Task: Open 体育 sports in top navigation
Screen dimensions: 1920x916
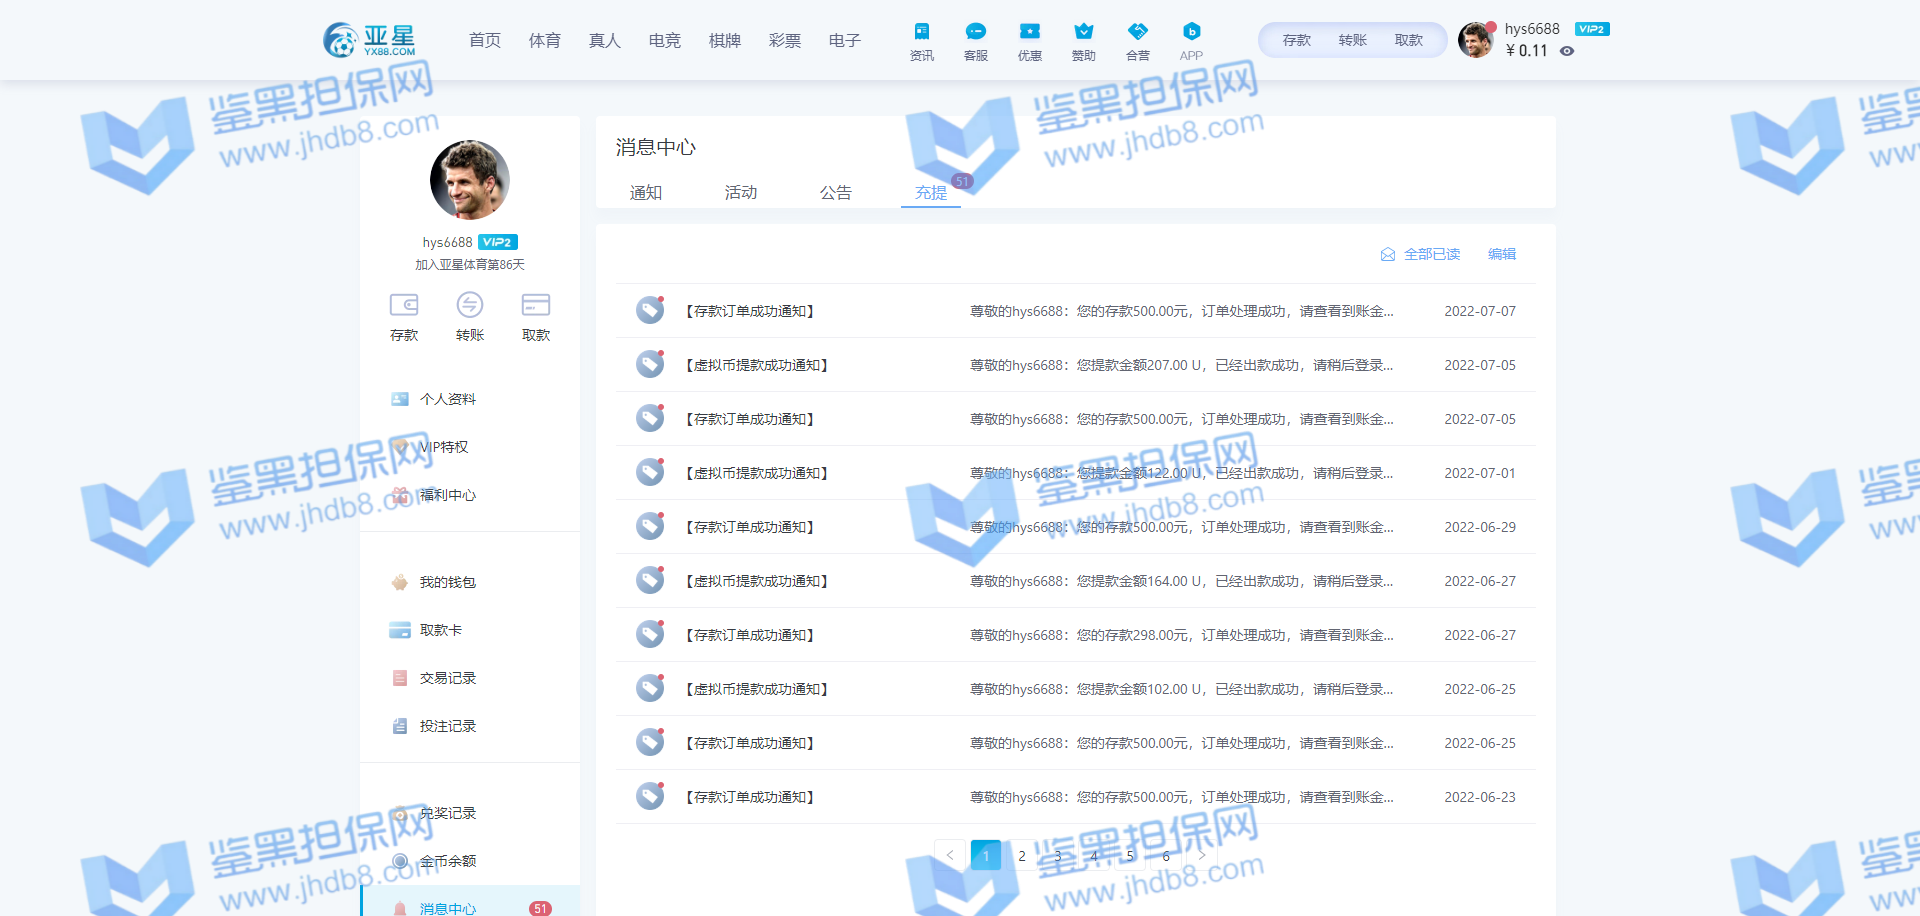Action: point(544,40)
